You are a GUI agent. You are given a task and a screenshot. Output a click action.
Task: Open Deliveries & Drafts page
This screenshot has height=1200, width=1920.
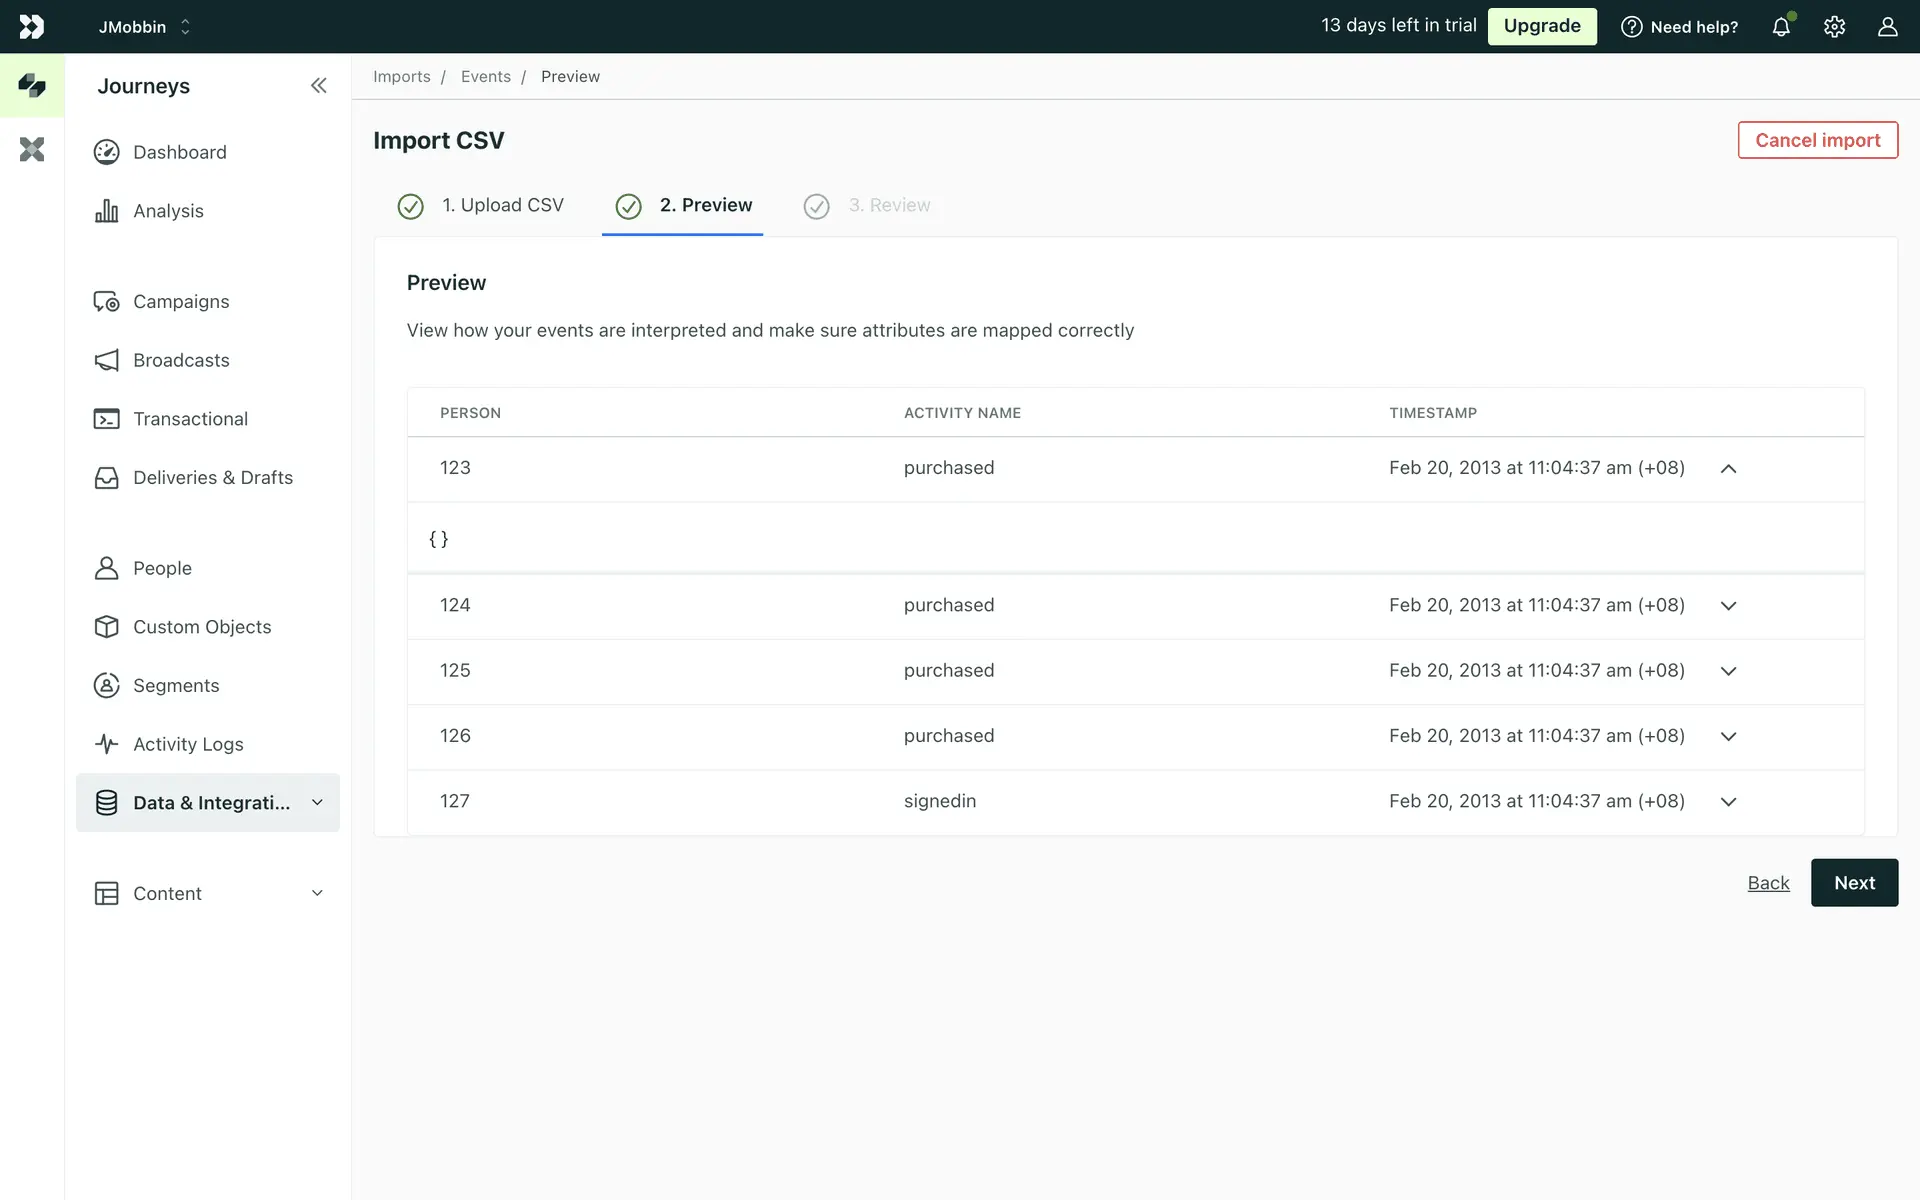212,478
